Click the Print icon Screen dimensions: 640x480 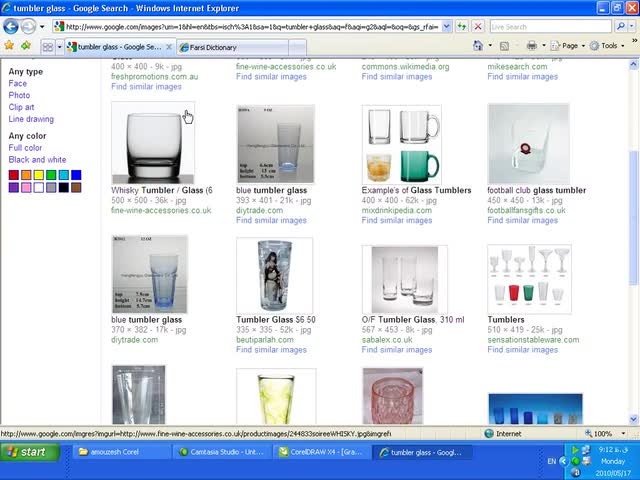click(x=531, y=46)
